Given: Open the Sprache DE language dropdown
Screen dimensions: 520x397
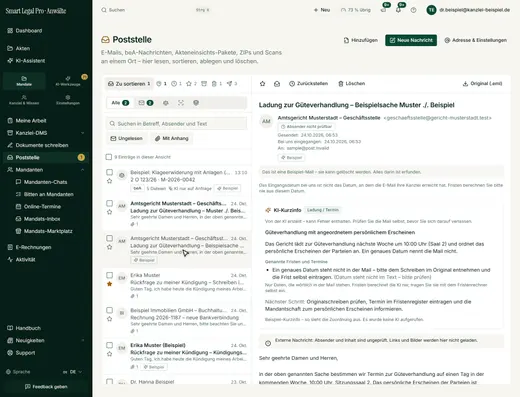Looking at the screenshot, I should point(72,372).
